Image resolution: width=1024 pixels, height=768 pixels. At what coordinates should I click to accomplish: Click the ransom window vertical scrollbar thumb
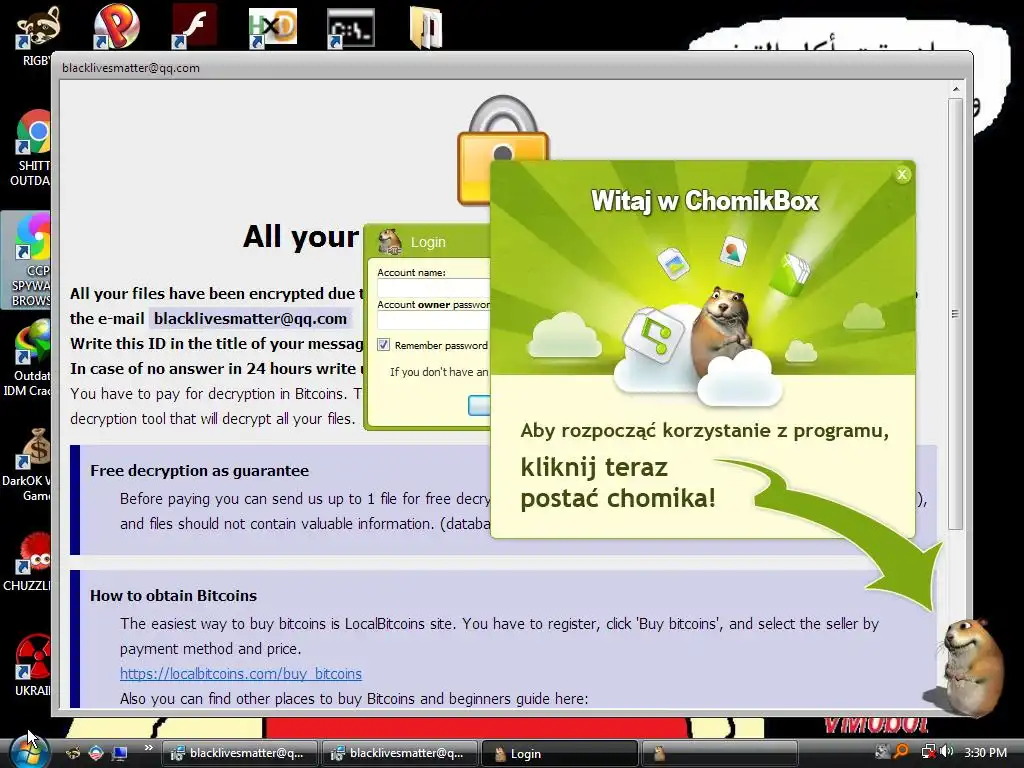(x=955, y=313)
